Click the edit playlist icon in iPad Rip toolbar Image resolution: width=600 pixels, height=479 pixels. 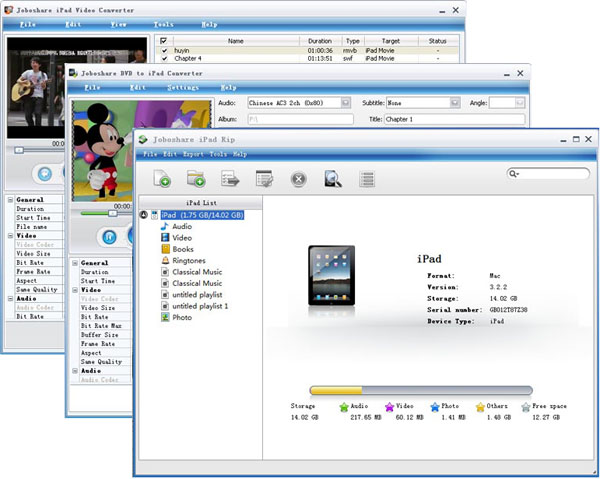tap(264, 179)
